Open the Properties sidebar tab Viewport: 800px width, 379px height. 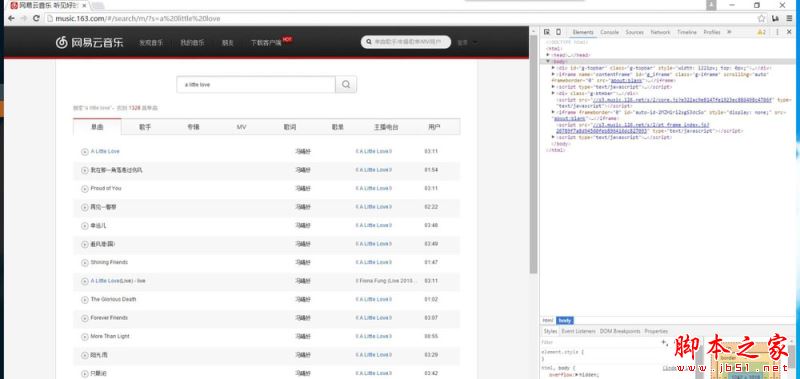pyautogui.click(x=656, y=332)
